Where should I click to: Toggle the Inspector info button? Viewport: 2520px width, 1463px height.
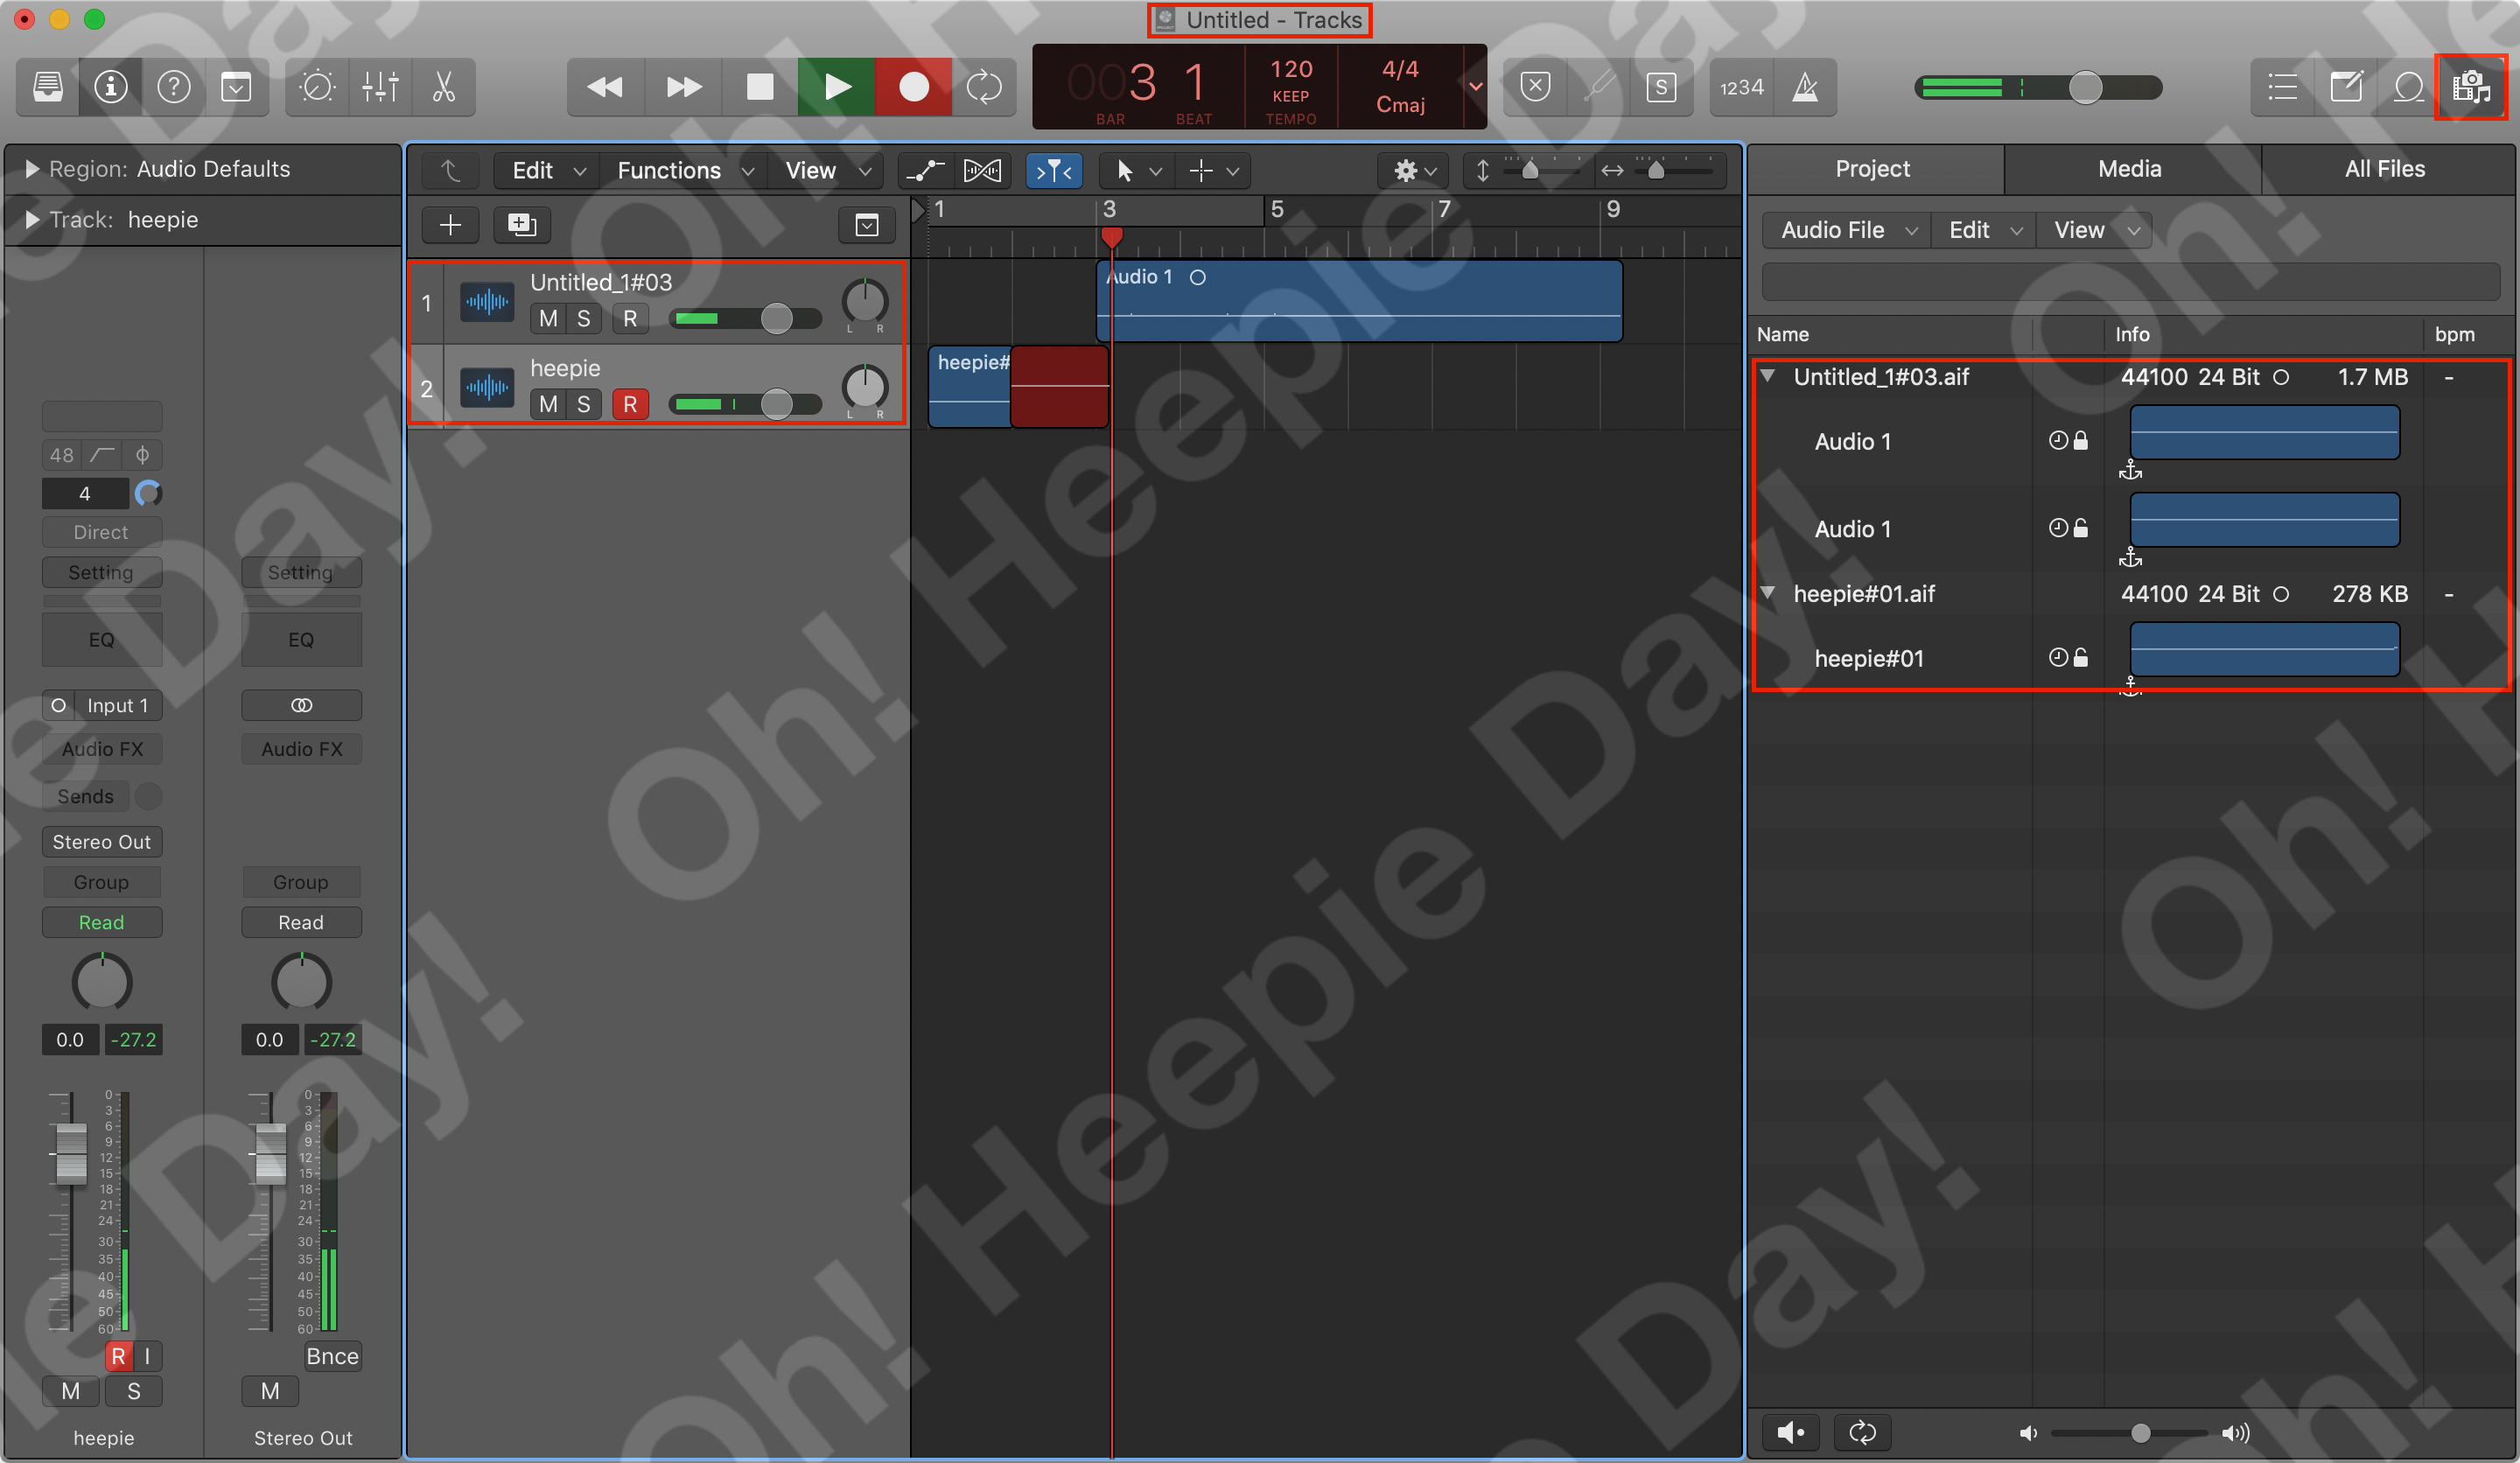pyautogui.click(x=110, y=88)
